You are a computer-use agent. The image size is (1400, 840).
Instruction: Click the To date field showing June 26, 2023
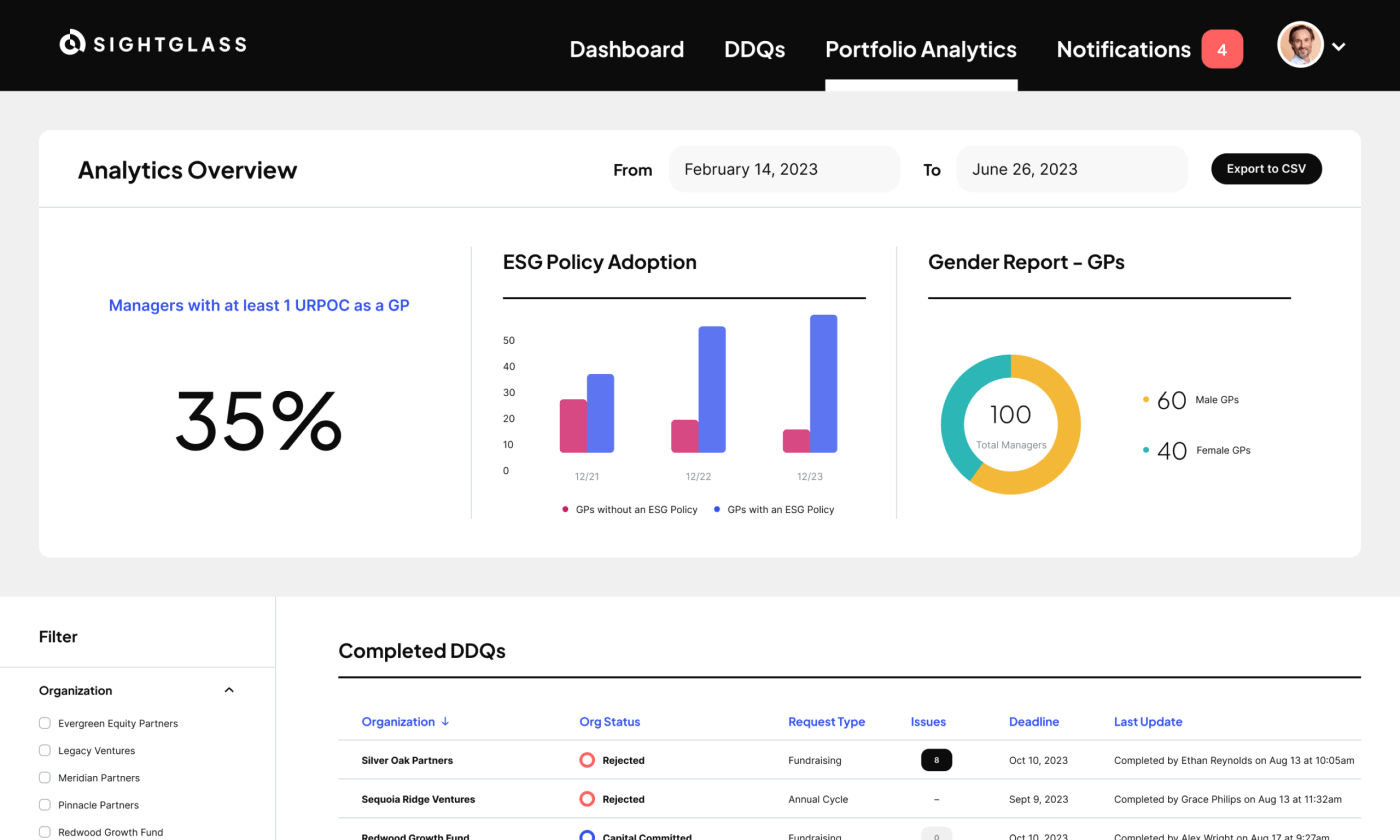click(x=1071, y=169)
